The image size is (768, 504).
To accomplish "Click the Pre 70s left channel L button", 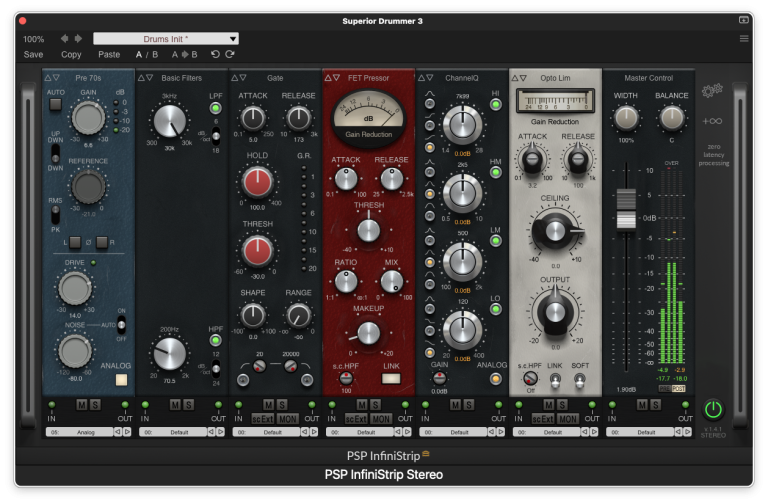I will tap(75, 242).
